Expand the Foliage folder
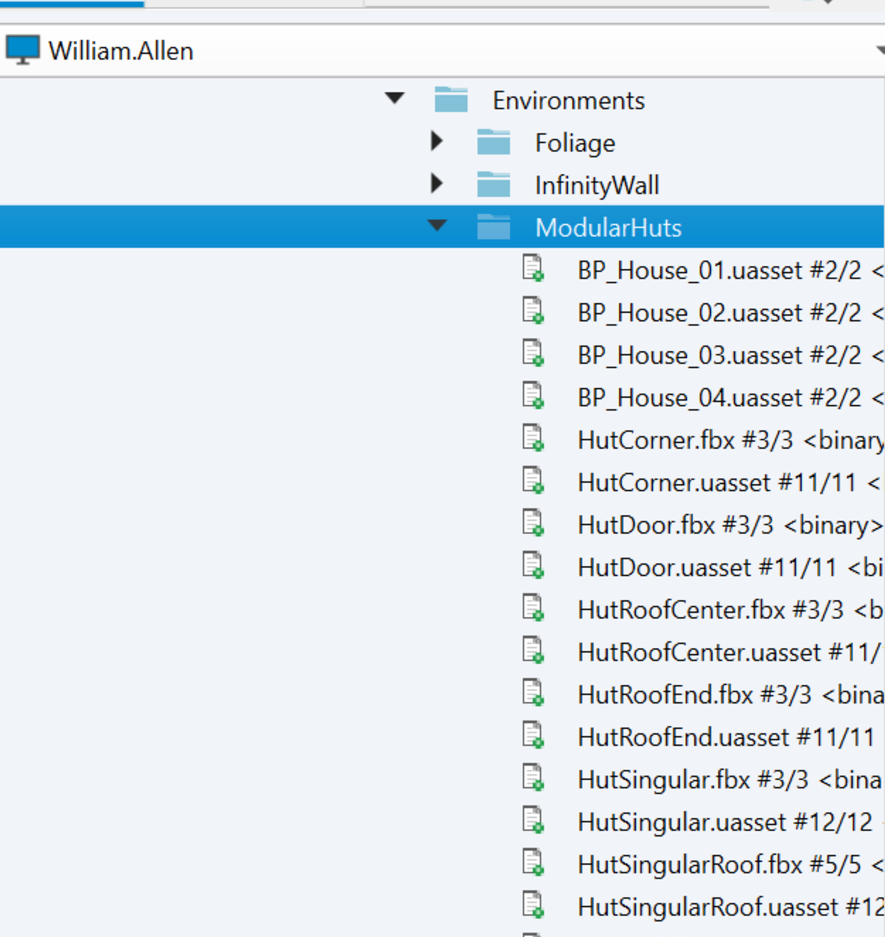The image size is (885, 937). click(437, 141)
